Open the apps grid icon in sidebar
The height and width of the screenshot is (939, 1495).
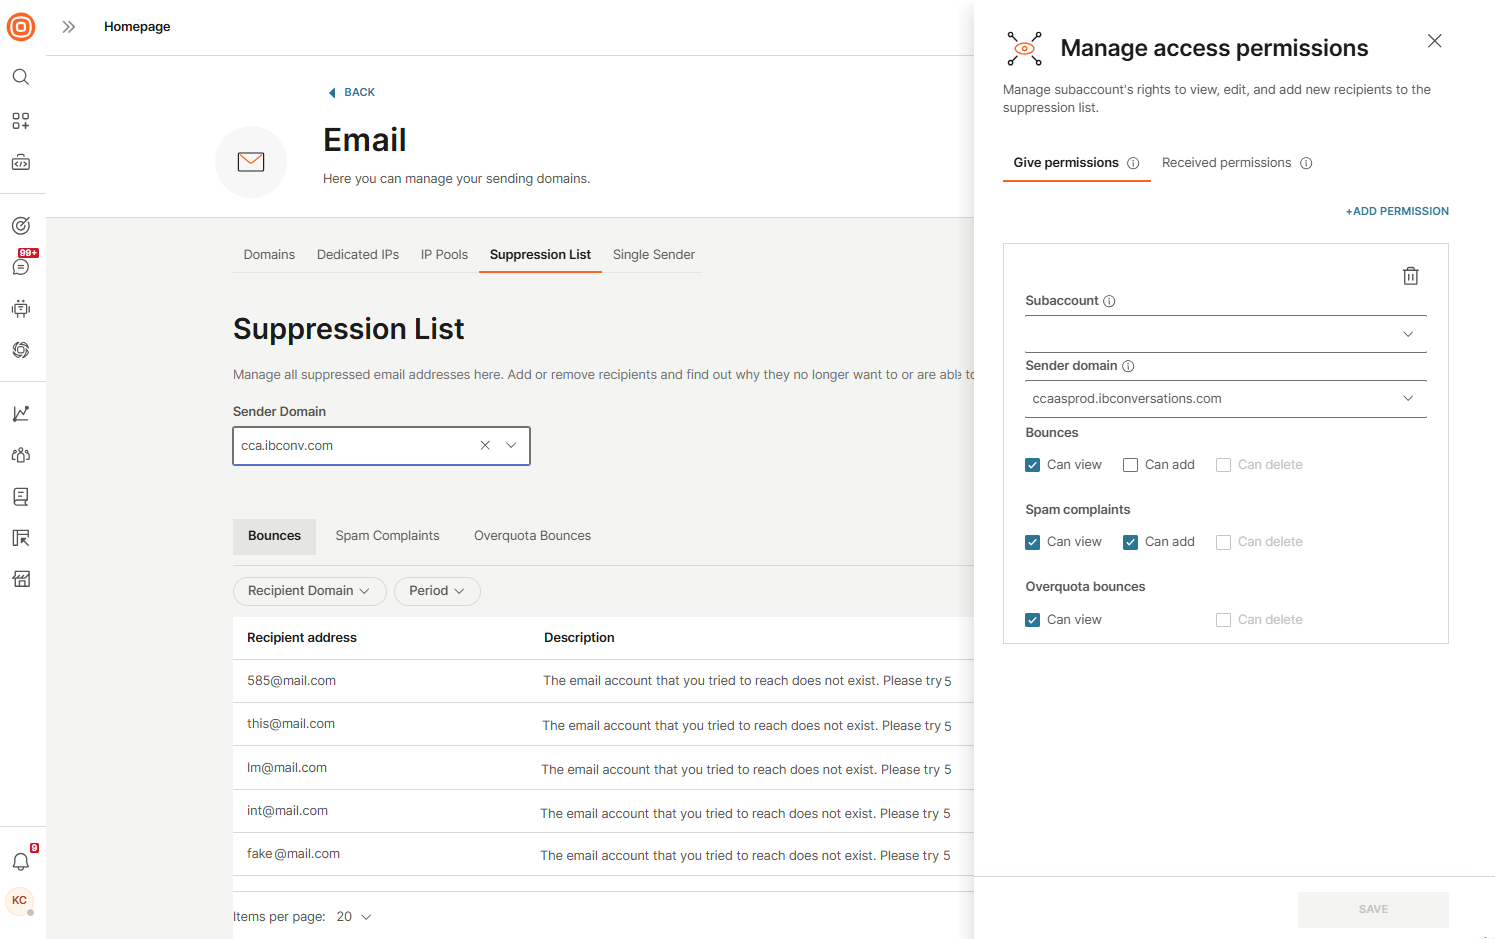21,120
